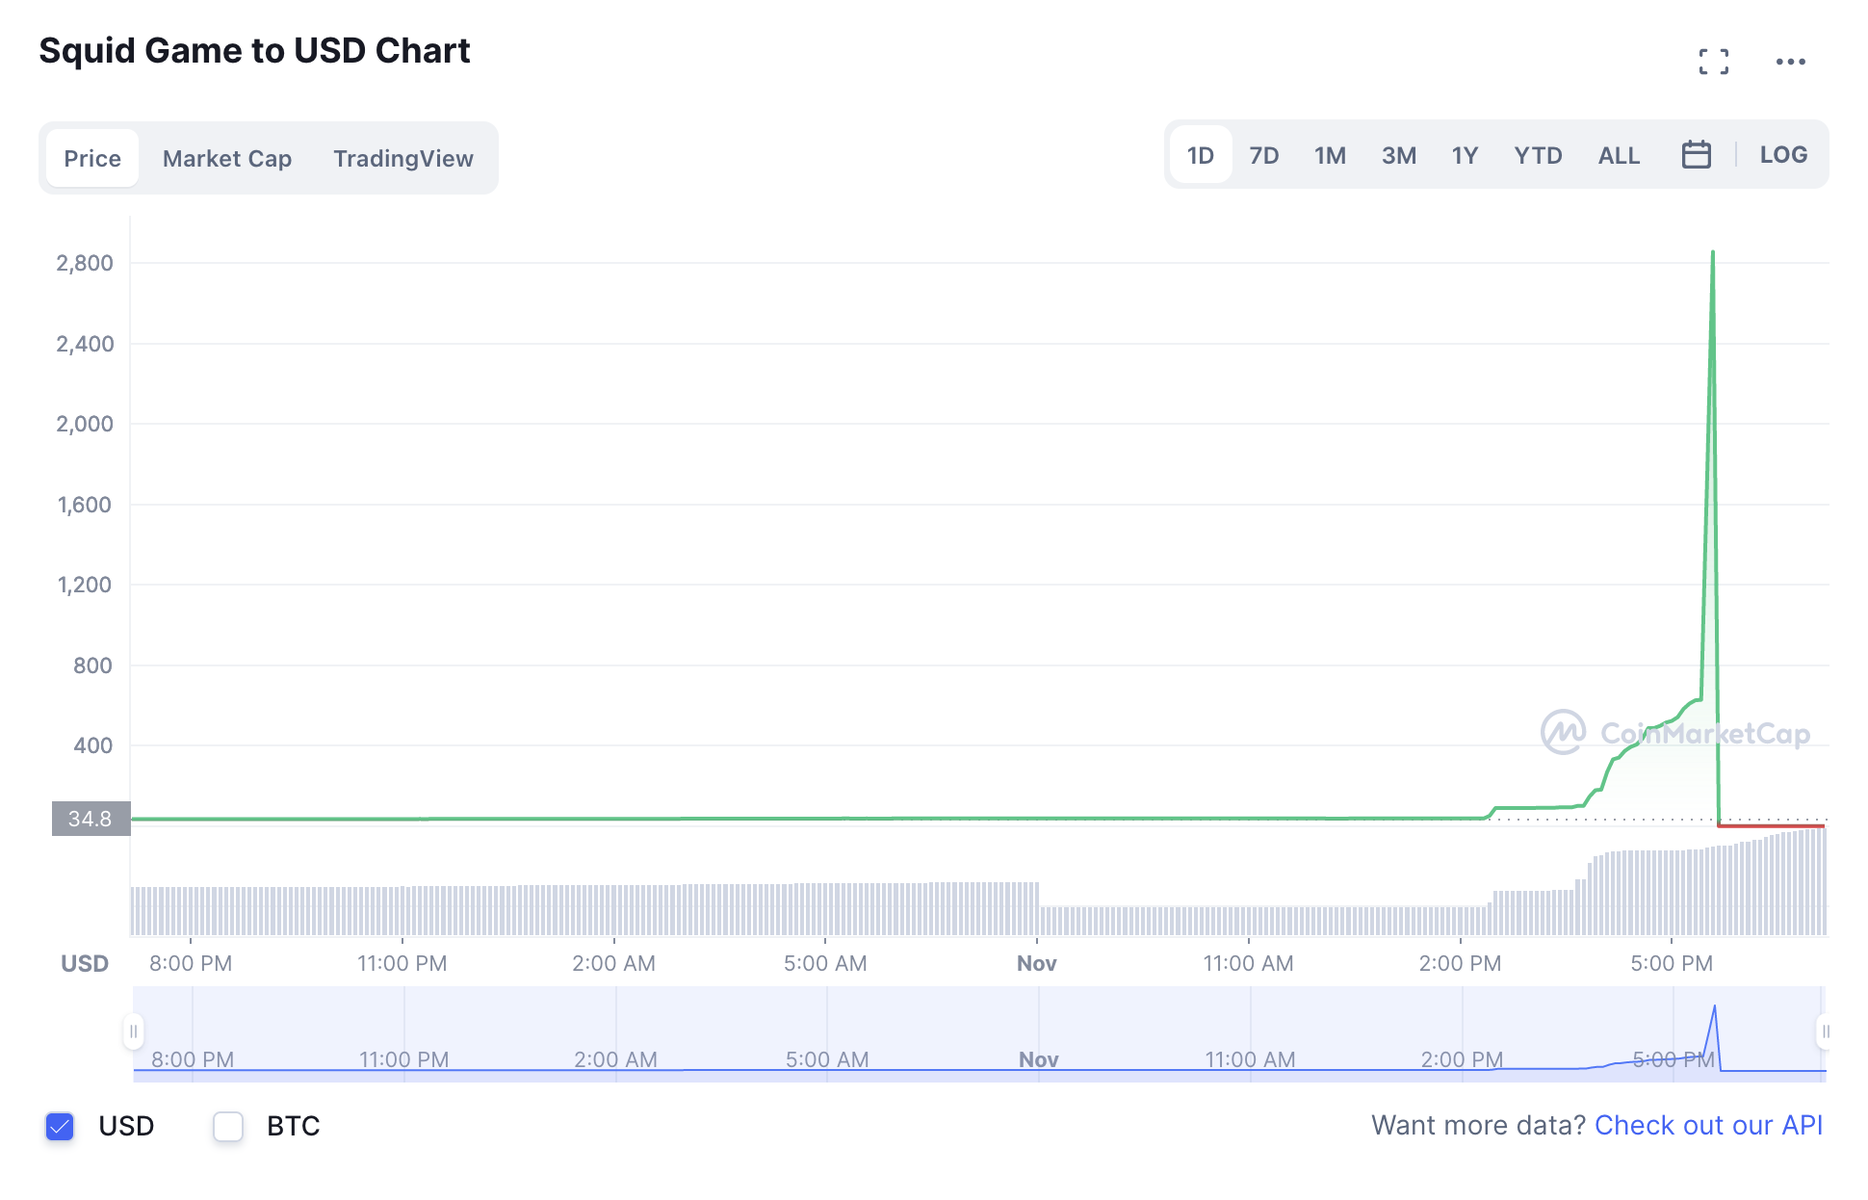This screenshot has width=1868, height=1200.
Task: Choose the 3M time range
Action: (1398, 155)
